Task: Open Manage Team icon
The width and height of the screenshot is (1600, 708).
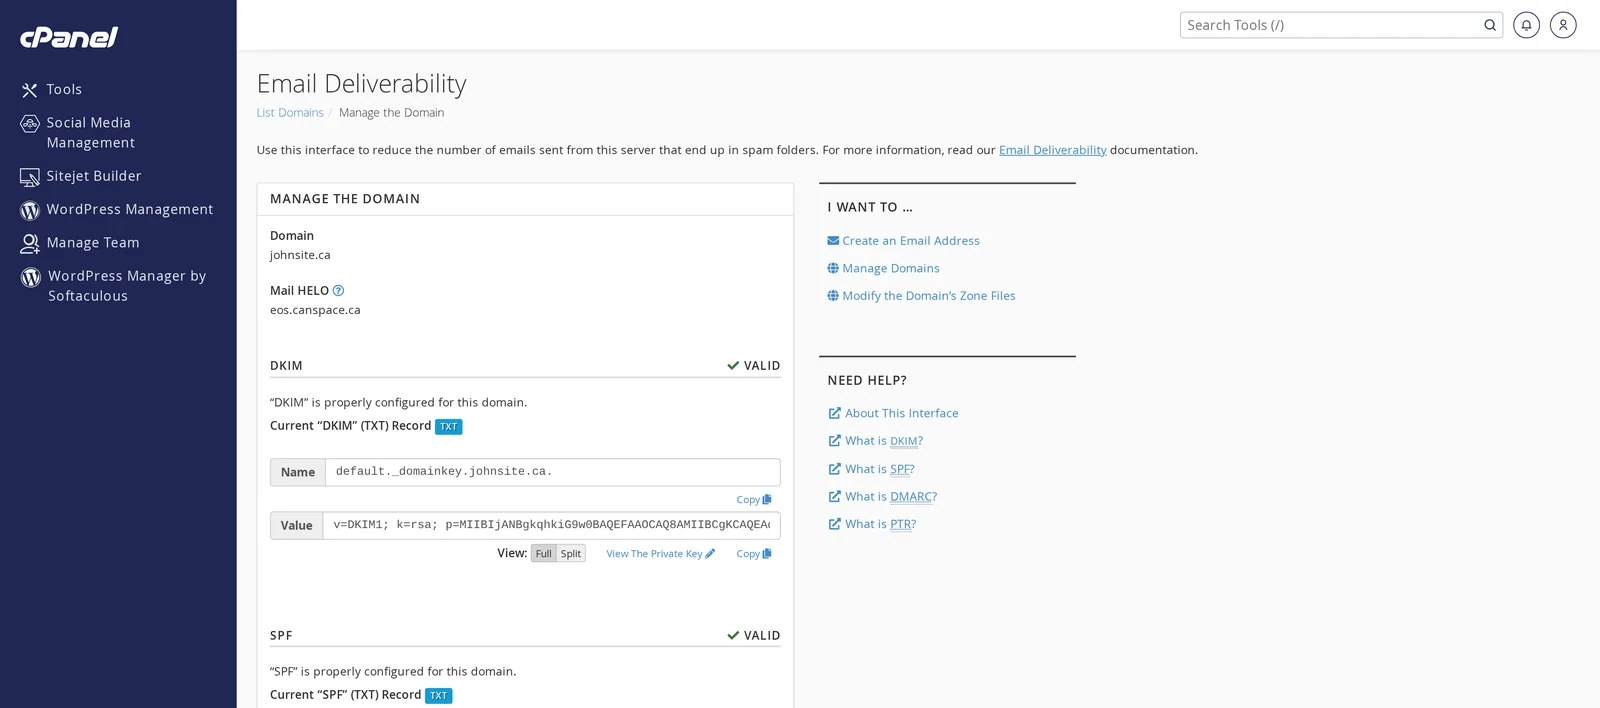Action: 30,243
